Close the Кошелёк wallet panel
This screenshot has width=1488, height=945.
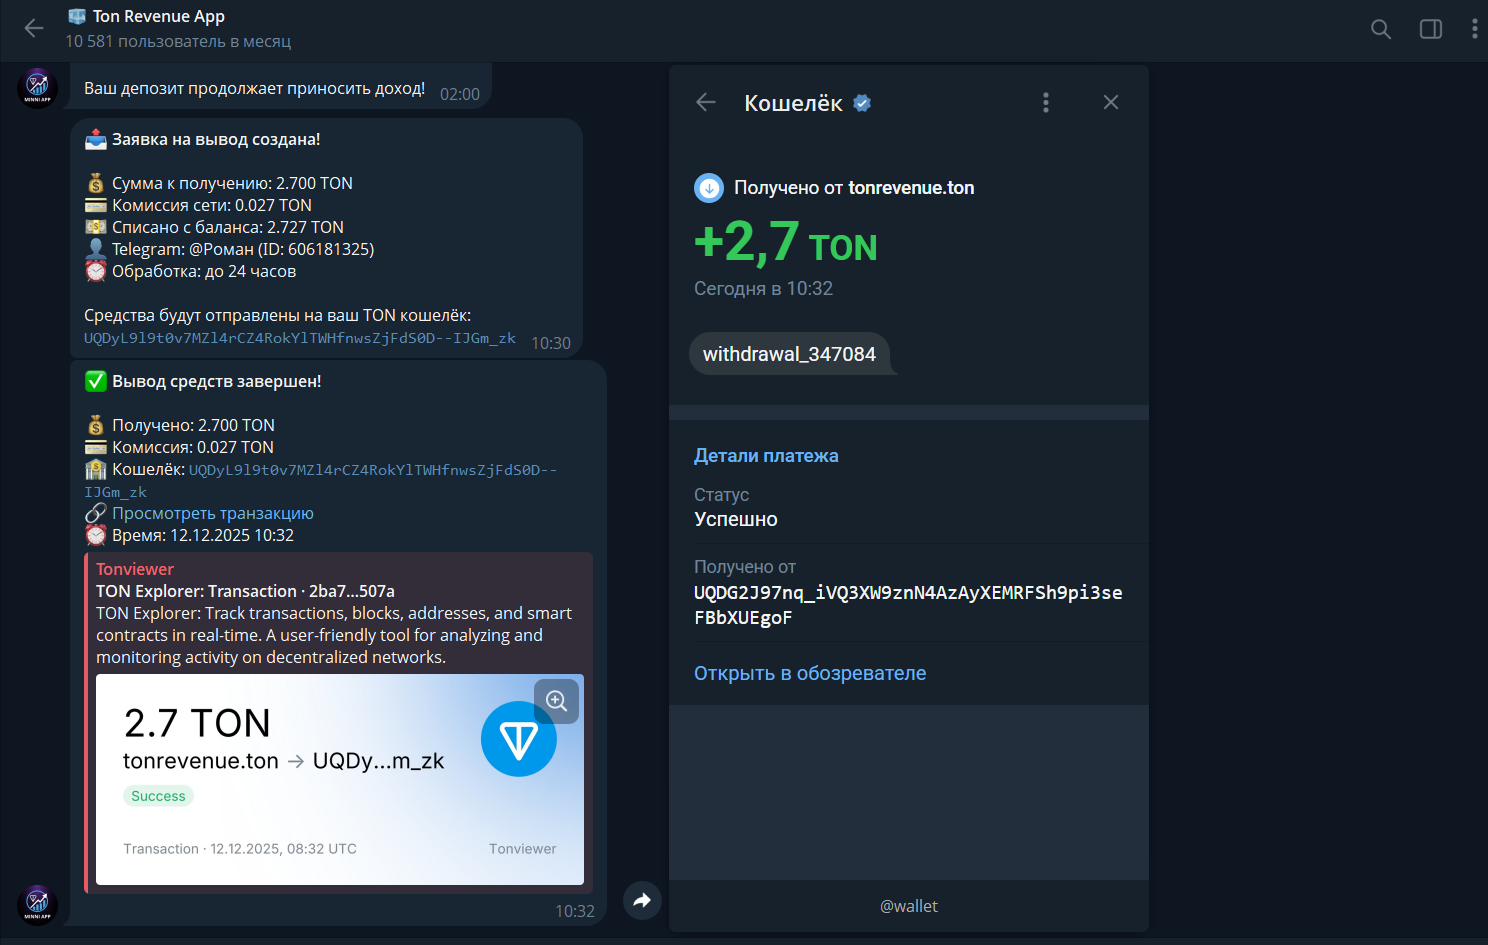tap(1110, 102)
